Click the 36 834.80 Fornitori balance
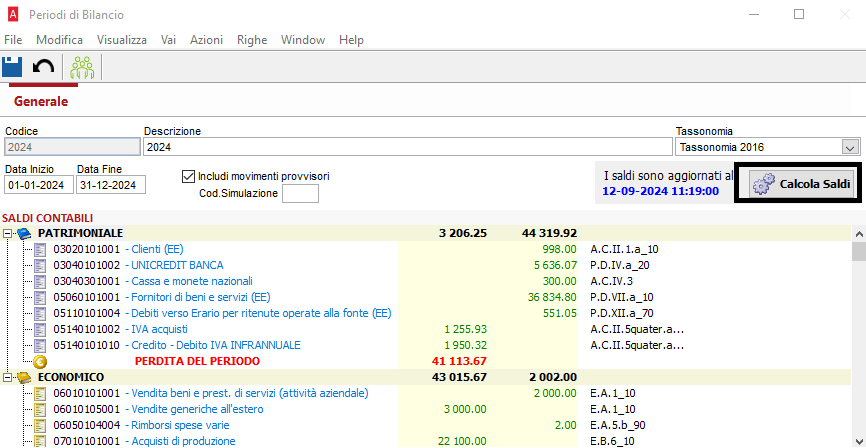 click(x=552, y=297)
